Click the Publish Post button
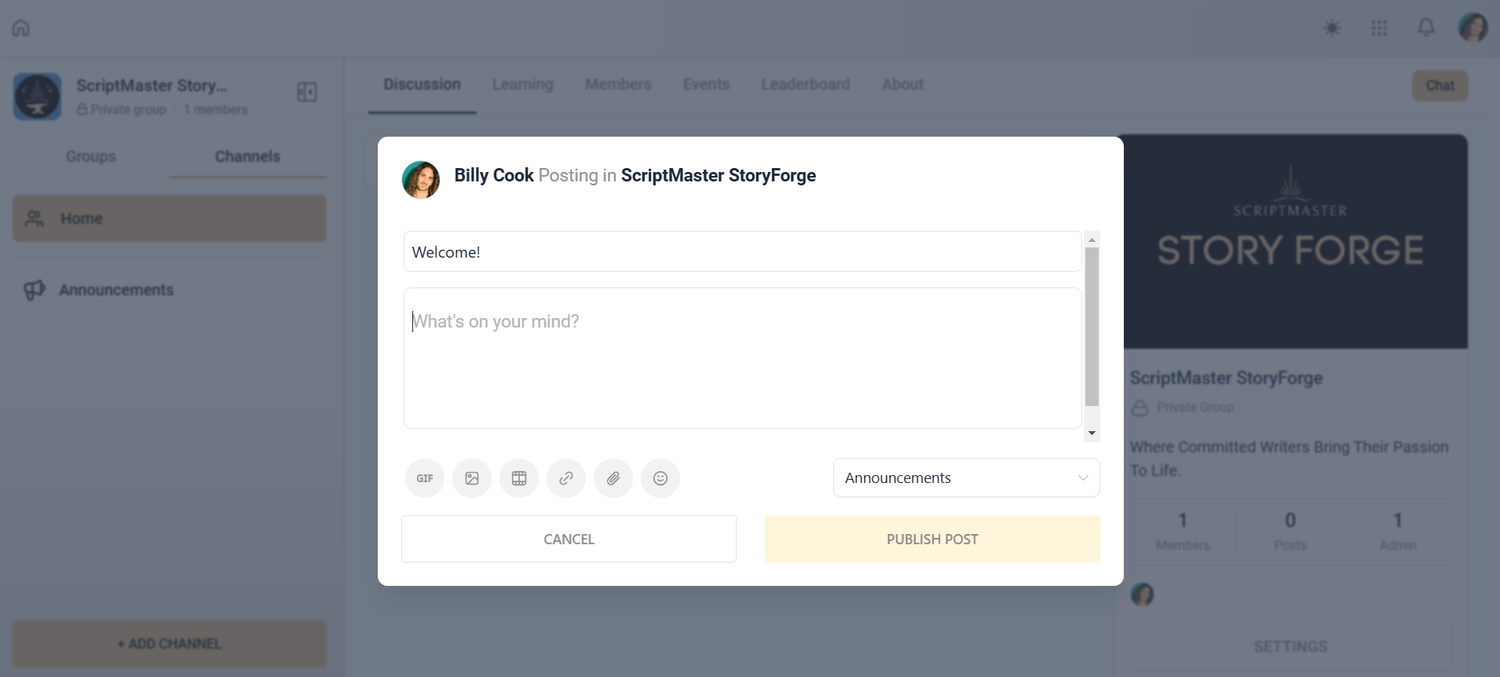 pyautogui.click(x=932, y=539)
